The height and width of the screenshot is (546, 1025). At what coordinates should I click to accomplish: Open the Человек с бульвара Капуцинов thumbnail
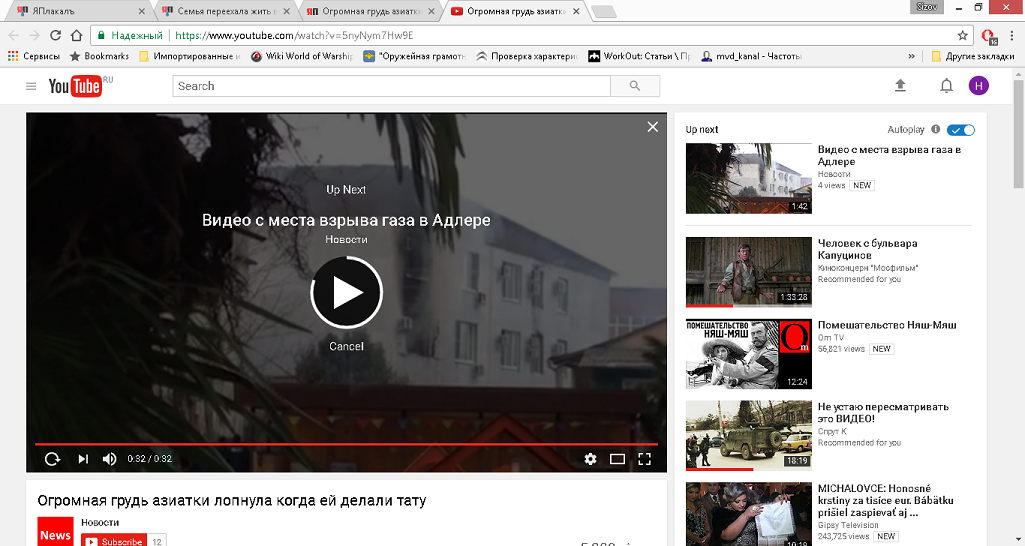(x=748, y=270)
